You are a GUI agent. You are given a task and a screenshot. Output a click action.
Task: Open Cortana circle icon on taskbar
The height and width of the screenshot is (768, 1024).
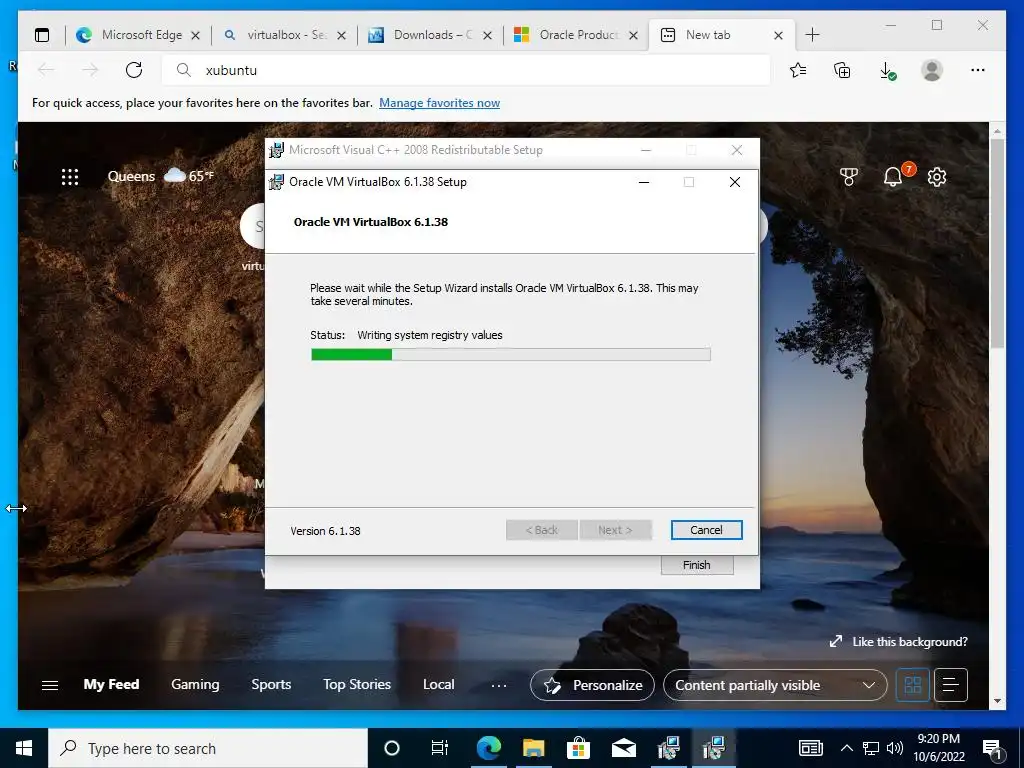click(x=392, y=748)
